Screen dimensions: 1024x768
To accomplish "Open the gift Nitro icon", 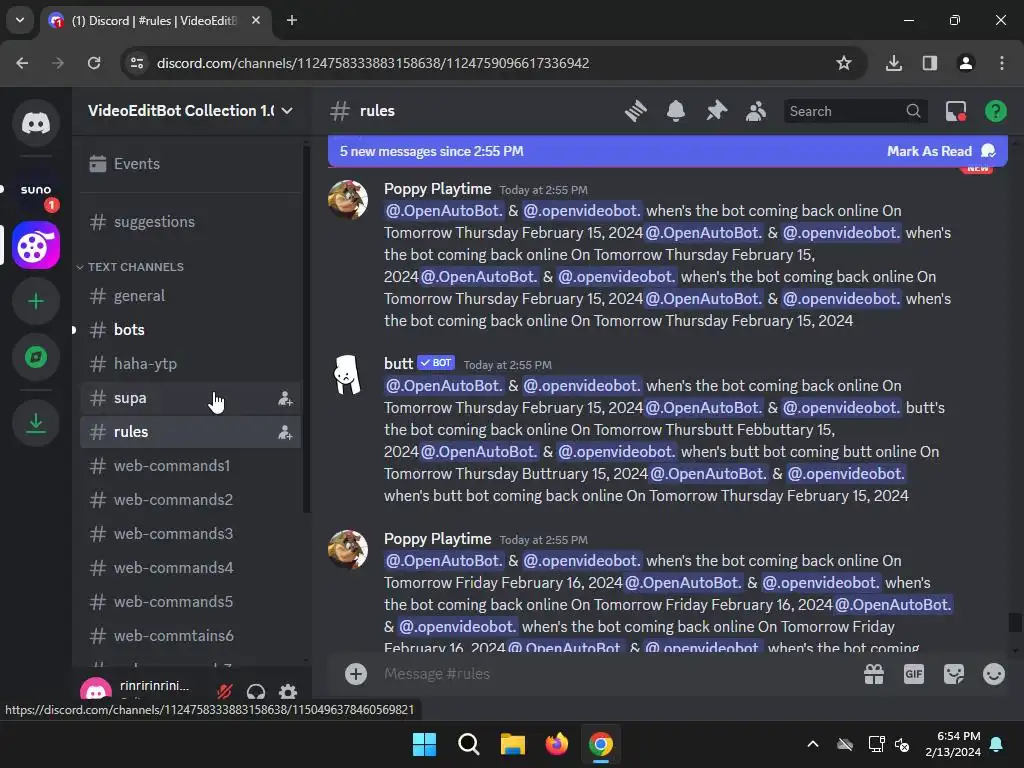I will [874, 674].
